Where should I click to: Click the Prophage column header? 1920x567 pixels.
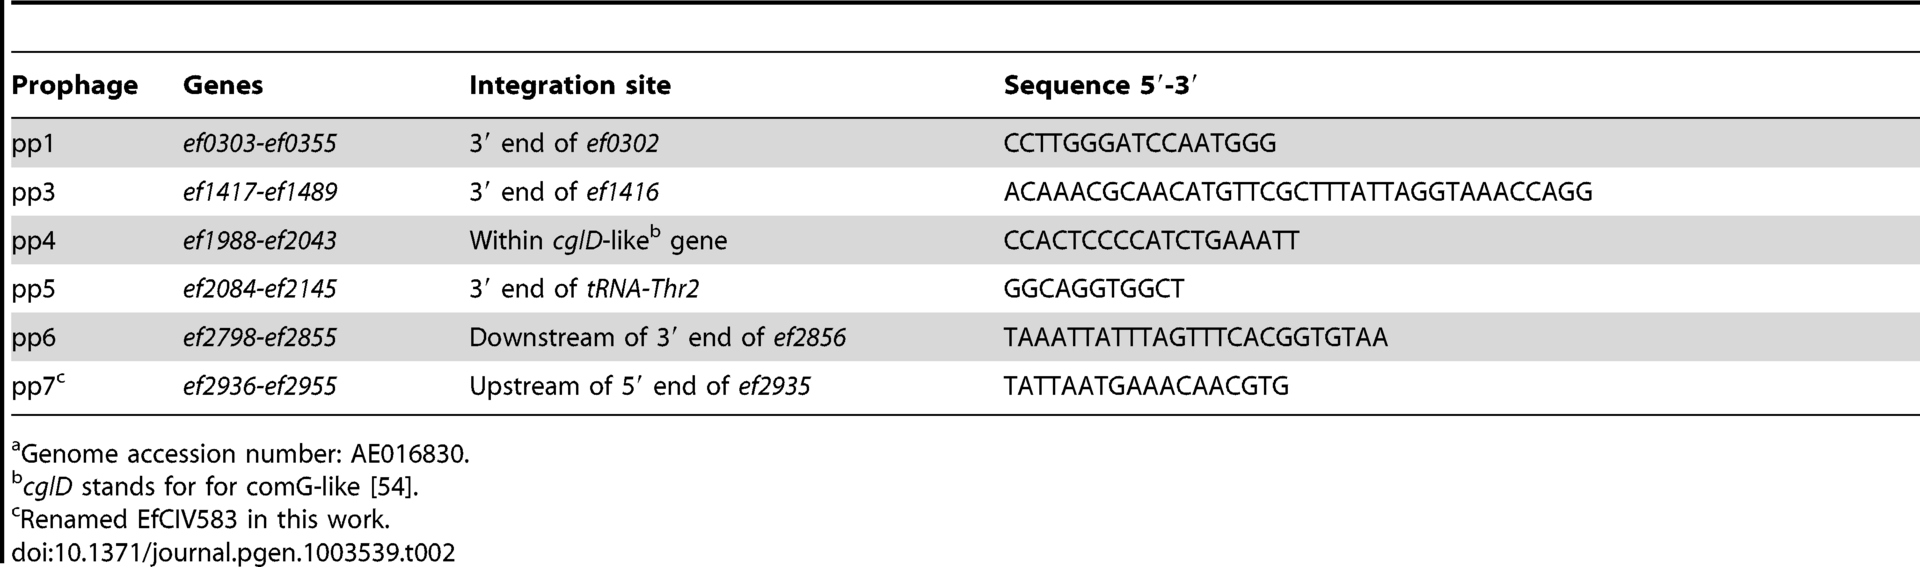click(75, 86)
